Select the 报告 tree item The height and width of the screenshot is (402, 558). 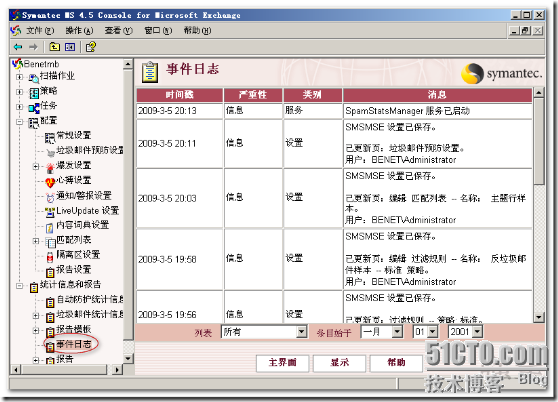65,359
